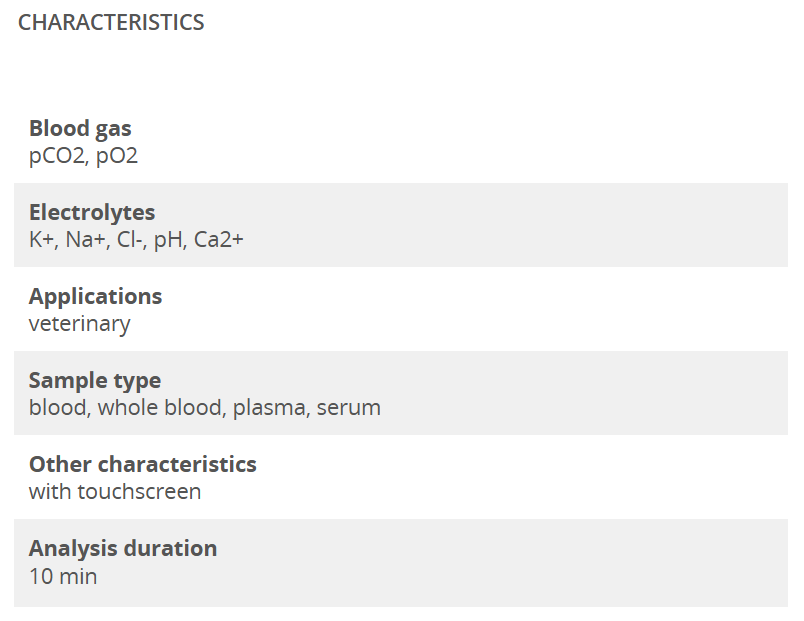The height and width of the screenshot is (621, 804).
Task: Select the Blood gas label
Action: tap(80, 128)
